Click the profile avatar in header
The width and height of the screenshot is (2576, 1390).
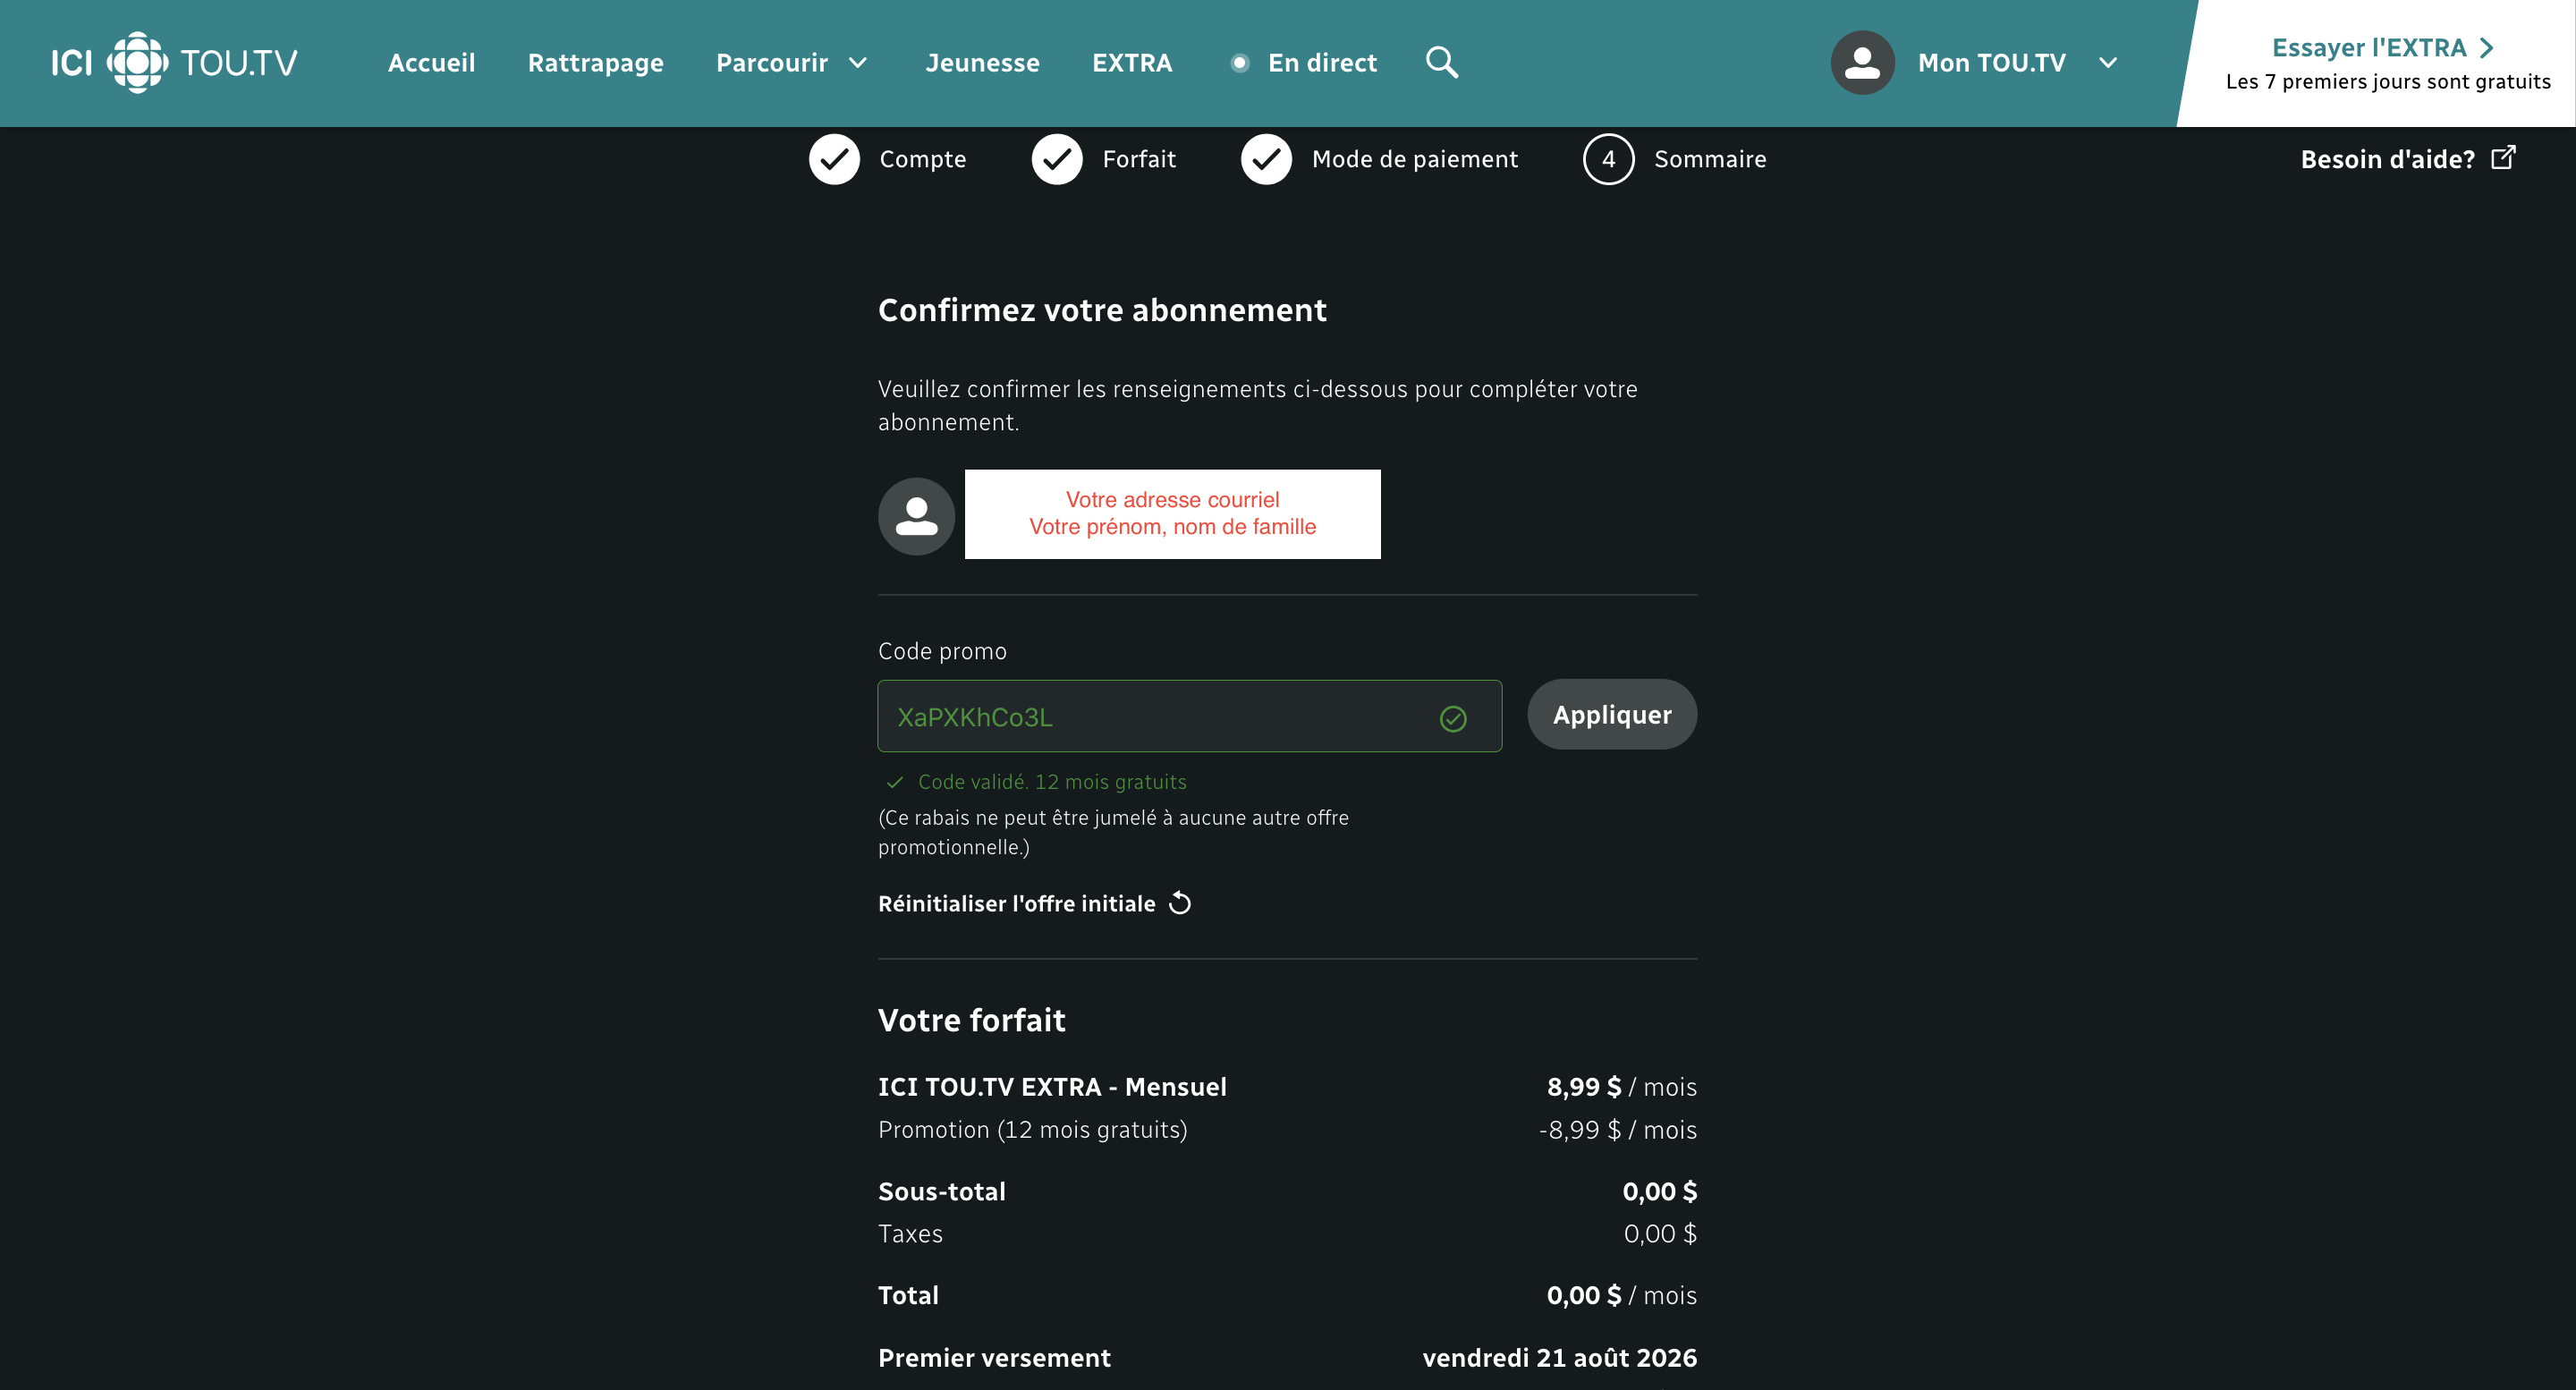tap(1862, 62)
